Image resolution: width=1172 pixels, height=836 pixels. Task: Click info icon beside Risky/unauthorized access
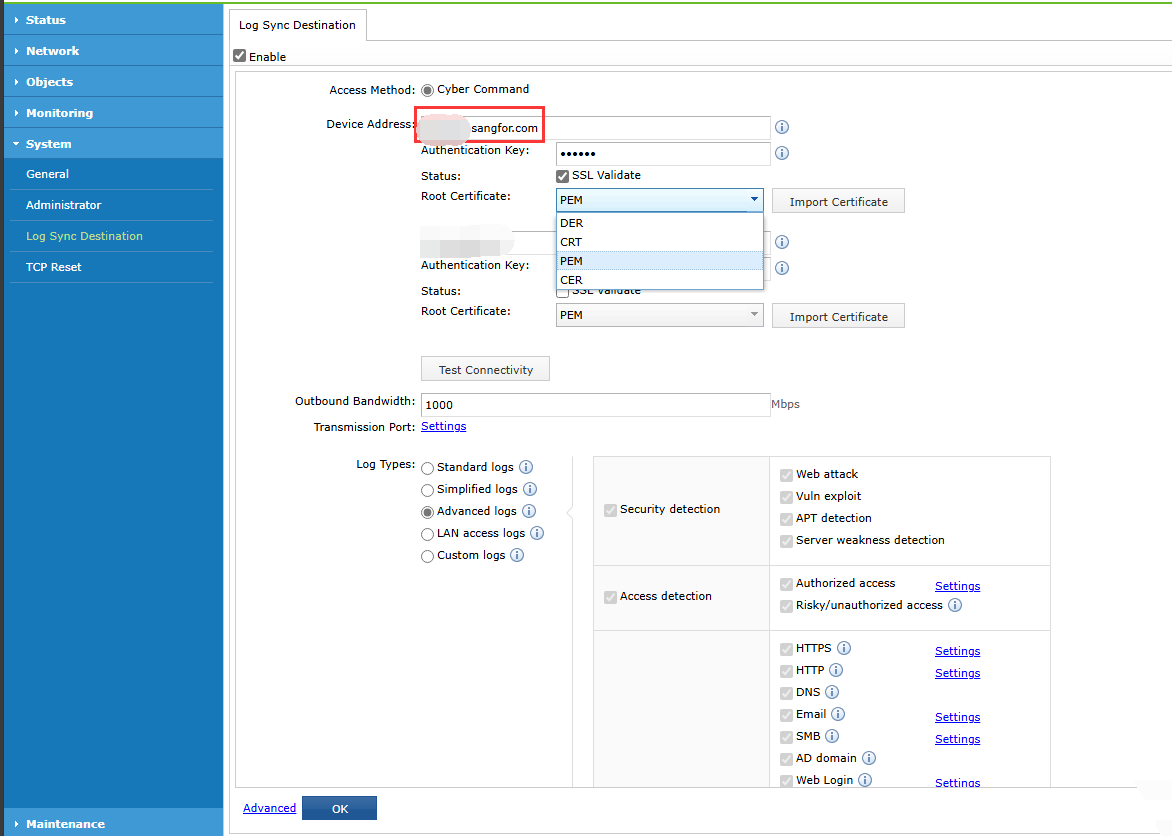(x=955, y=605)
